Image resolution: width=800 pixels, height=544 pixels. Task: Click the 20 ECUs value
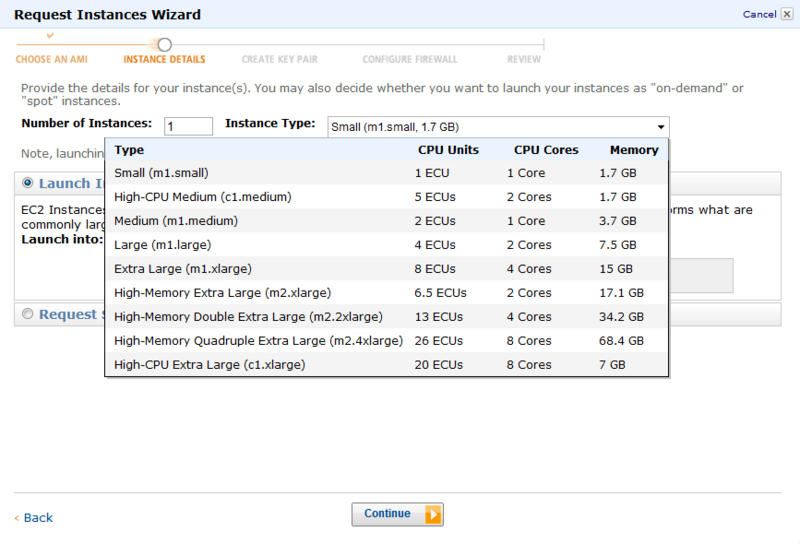click(439, 365)
